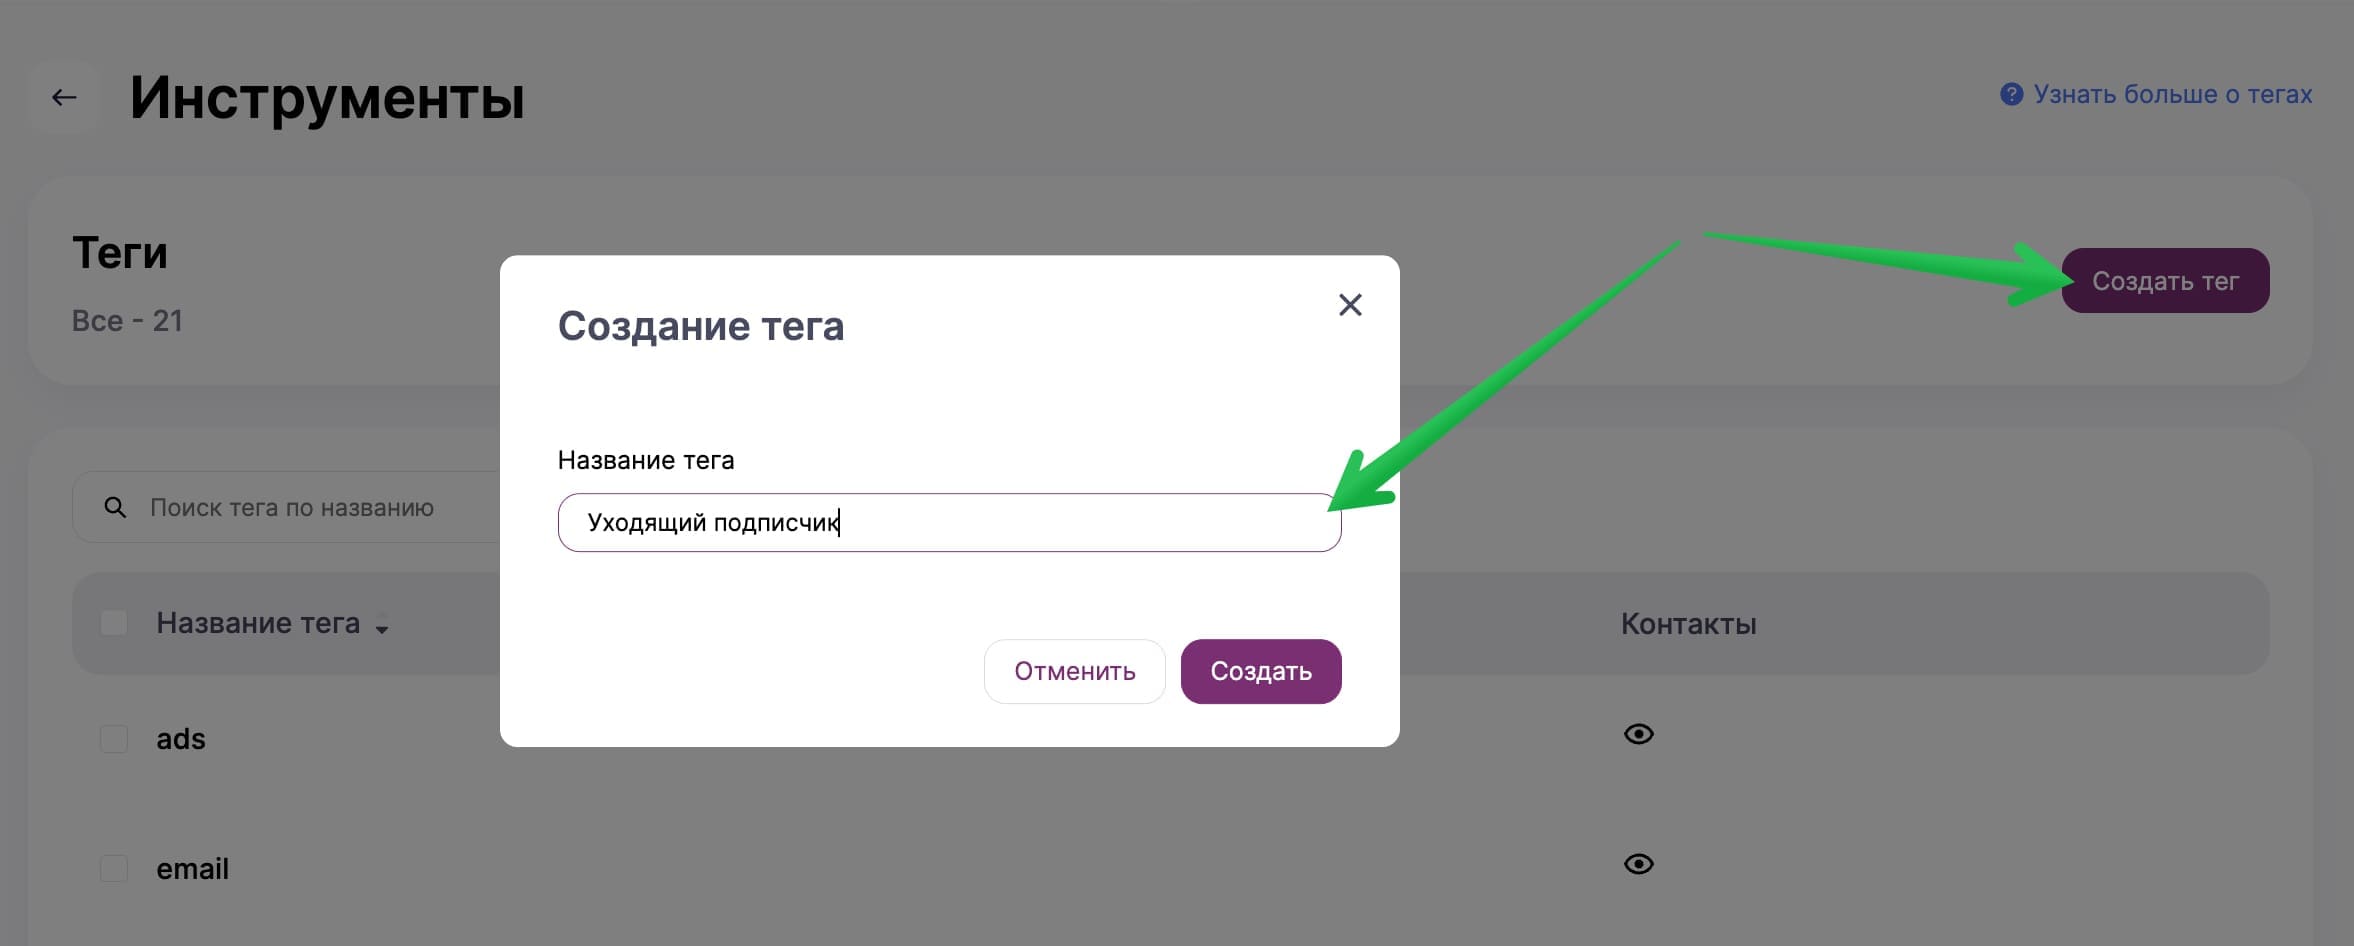The width and height of the screenshot is (2354, 946).
Task: Click the search magnifier icon
Action: click(115, 507)
